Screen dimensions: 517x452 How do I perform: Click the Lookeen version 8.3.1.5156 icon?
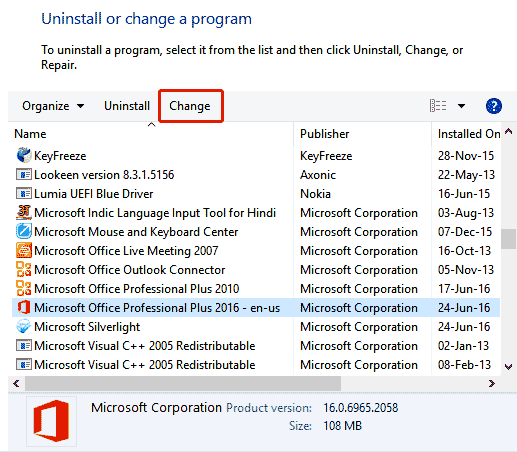point(24,174)
